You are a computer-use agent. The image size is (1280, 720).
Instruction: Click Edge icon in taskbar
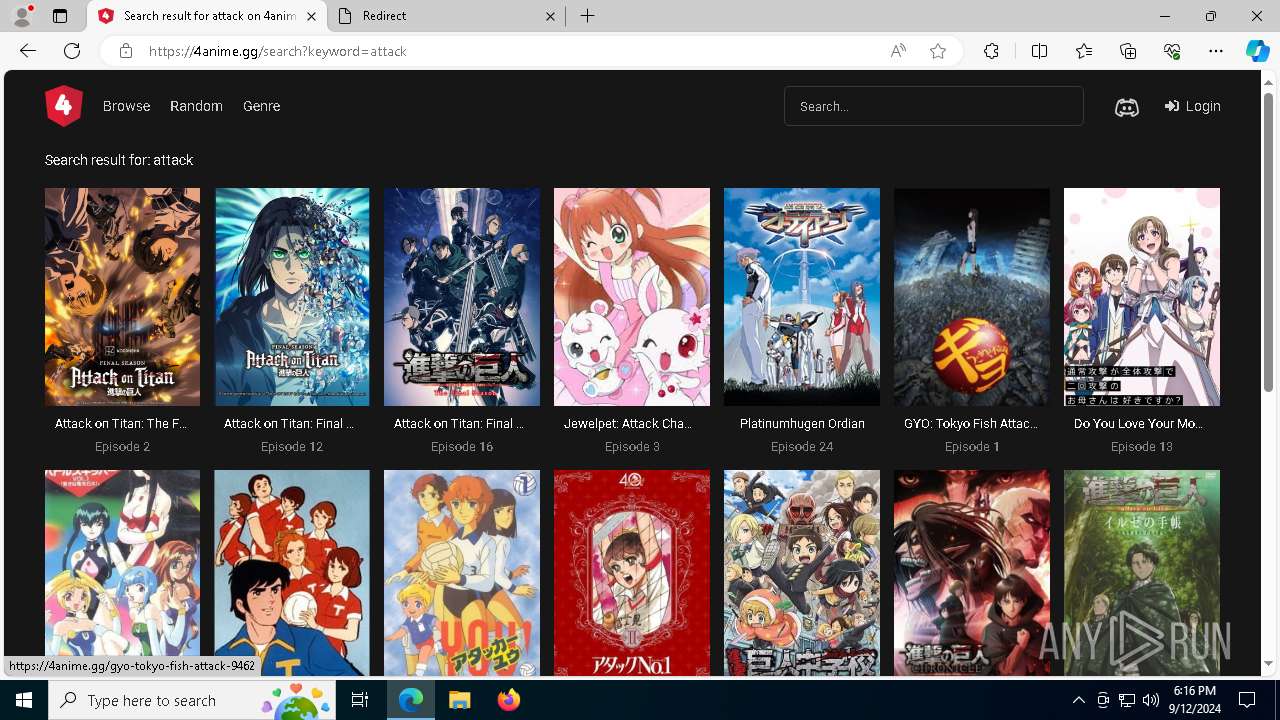coord(411,700)
